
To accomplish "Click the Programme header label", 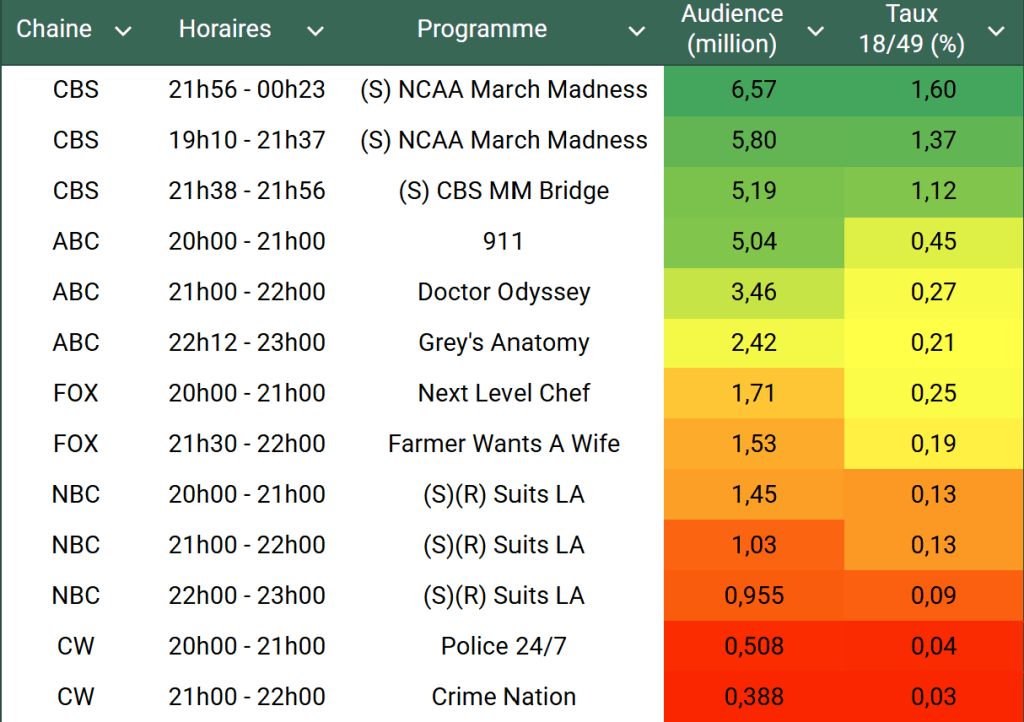I will click(482, 29).
